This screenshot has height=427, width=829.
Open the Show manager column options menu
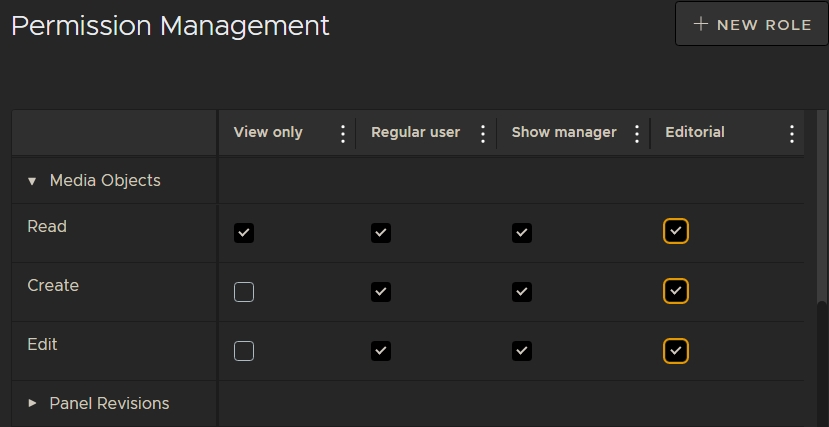click(x=637, y=134)
